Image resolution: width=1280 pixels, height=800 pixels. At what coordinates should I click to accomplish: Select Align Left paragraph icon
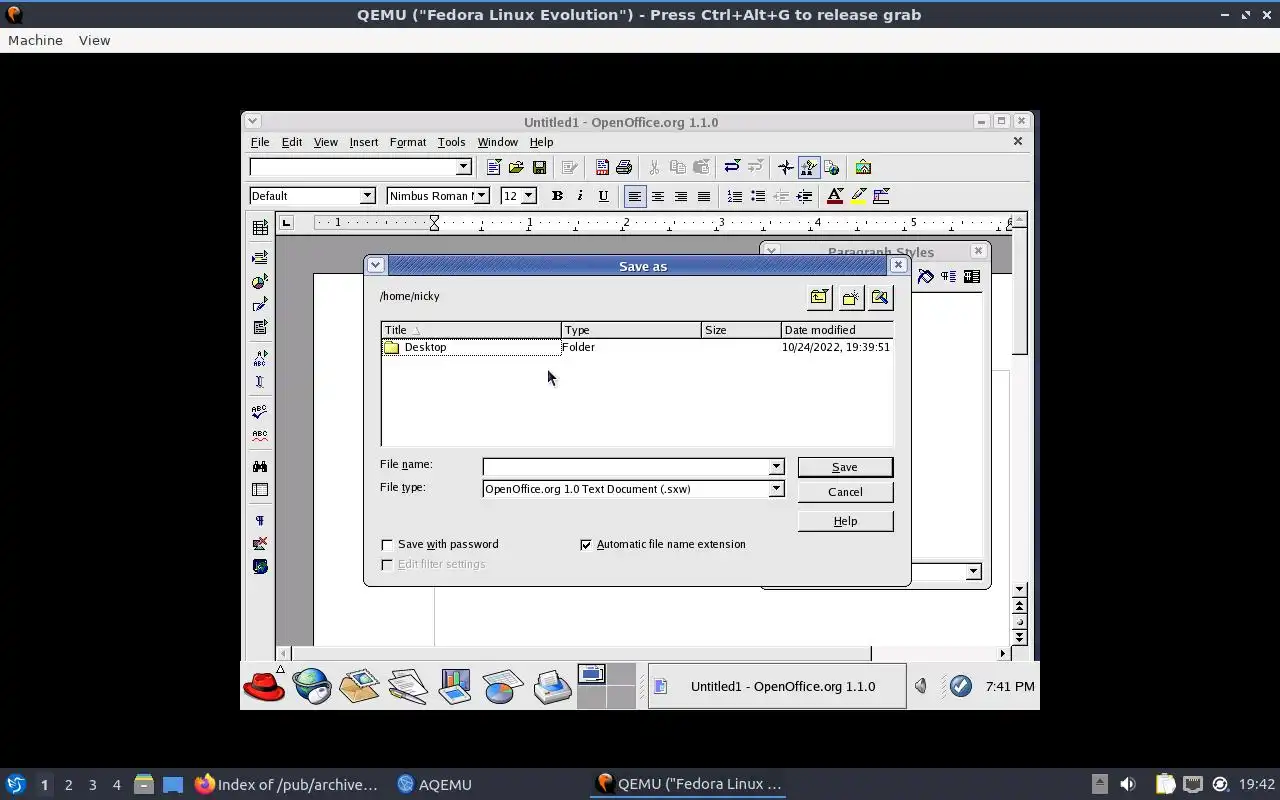point(634,196)
